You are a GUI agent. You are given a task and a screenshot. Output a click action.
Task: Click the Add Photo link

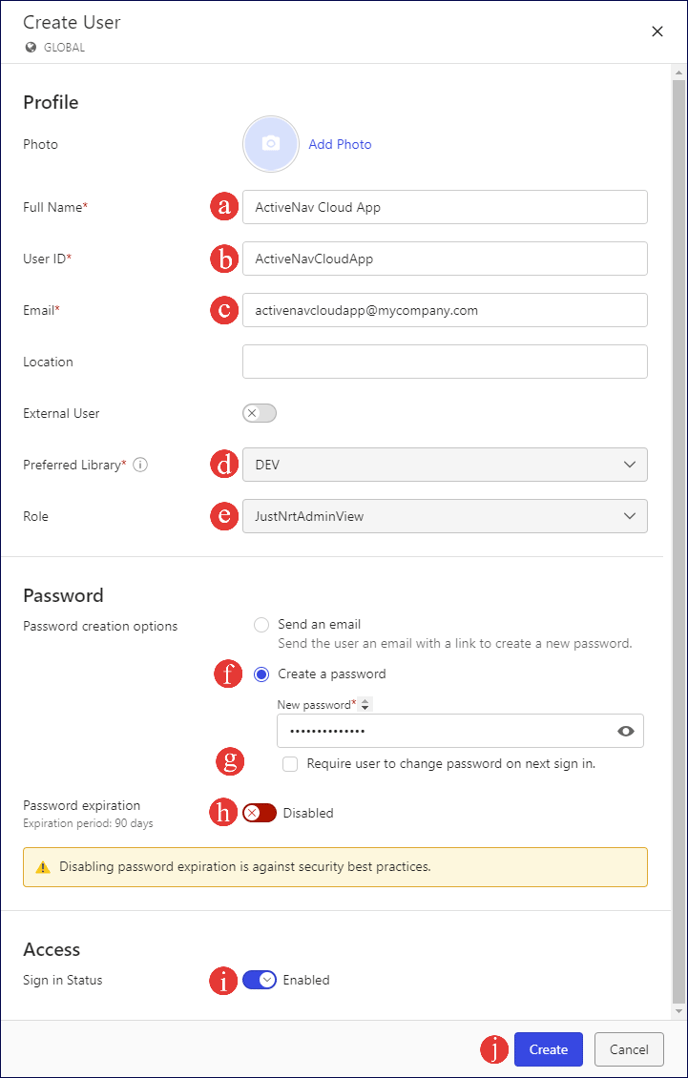340,144
